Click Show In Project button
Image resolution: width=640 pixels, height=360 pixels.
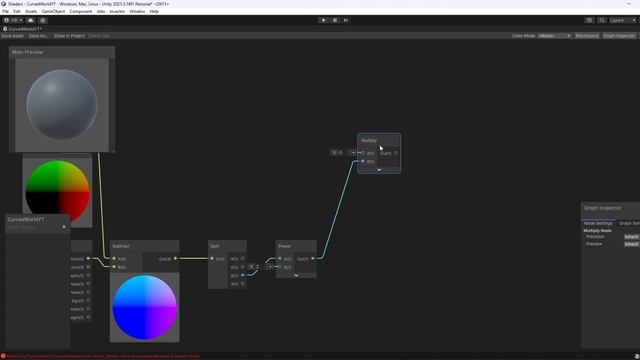pos(69,36)
